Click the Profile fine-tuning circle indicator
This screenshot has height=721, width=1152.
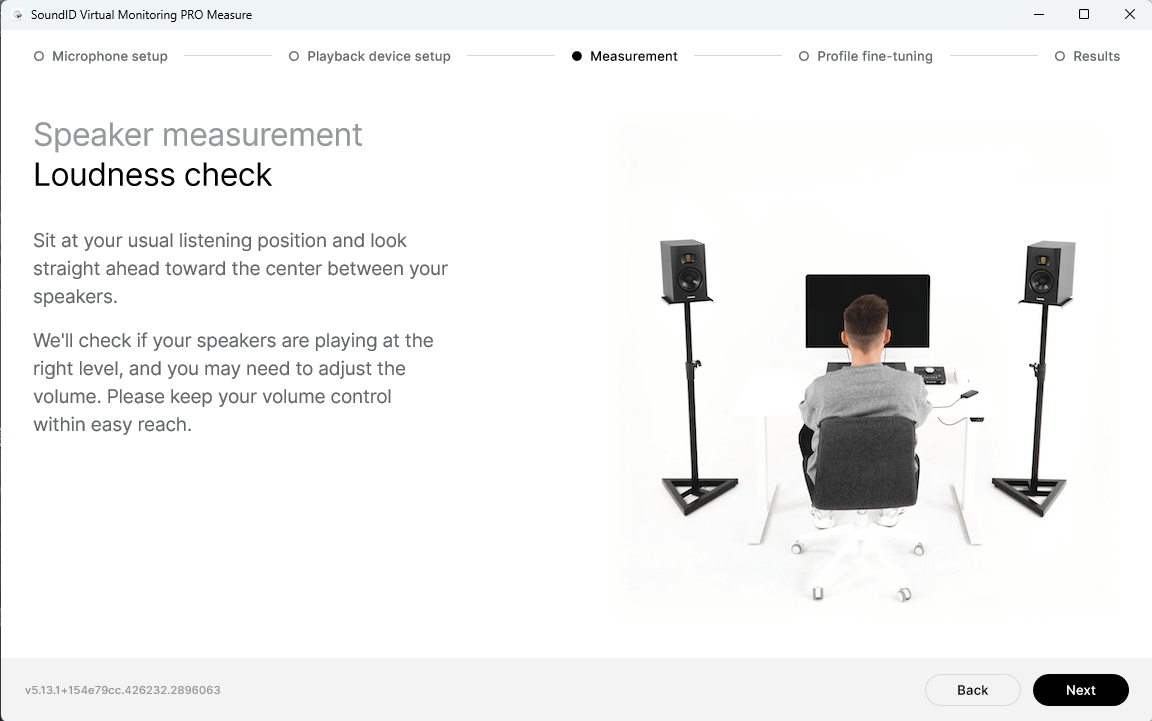[x=804, y=57]
